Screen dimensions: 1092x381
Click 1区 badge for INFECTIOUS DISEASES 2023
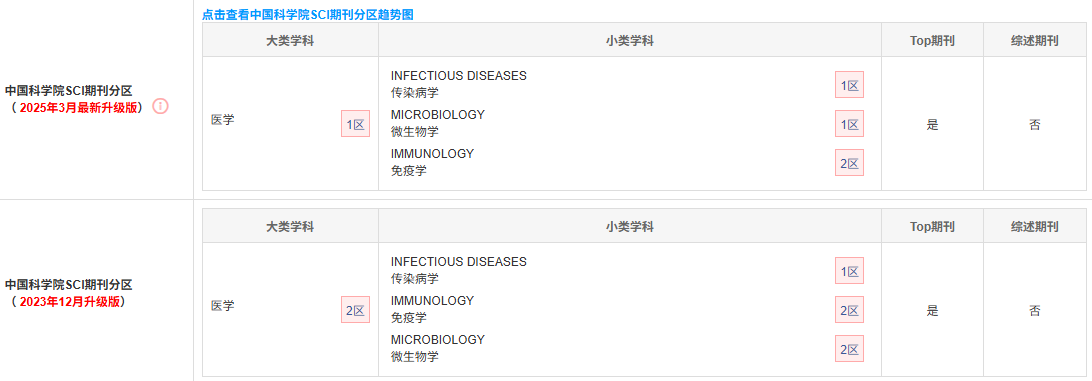pos(849,271)
